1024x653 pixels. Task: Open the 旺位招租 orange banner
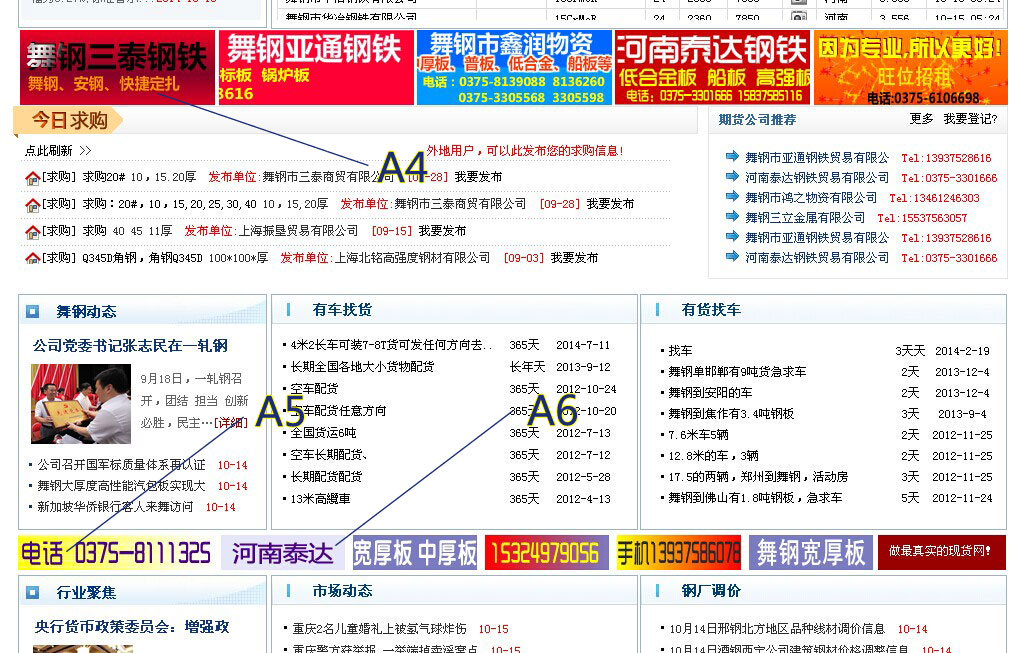910,67
